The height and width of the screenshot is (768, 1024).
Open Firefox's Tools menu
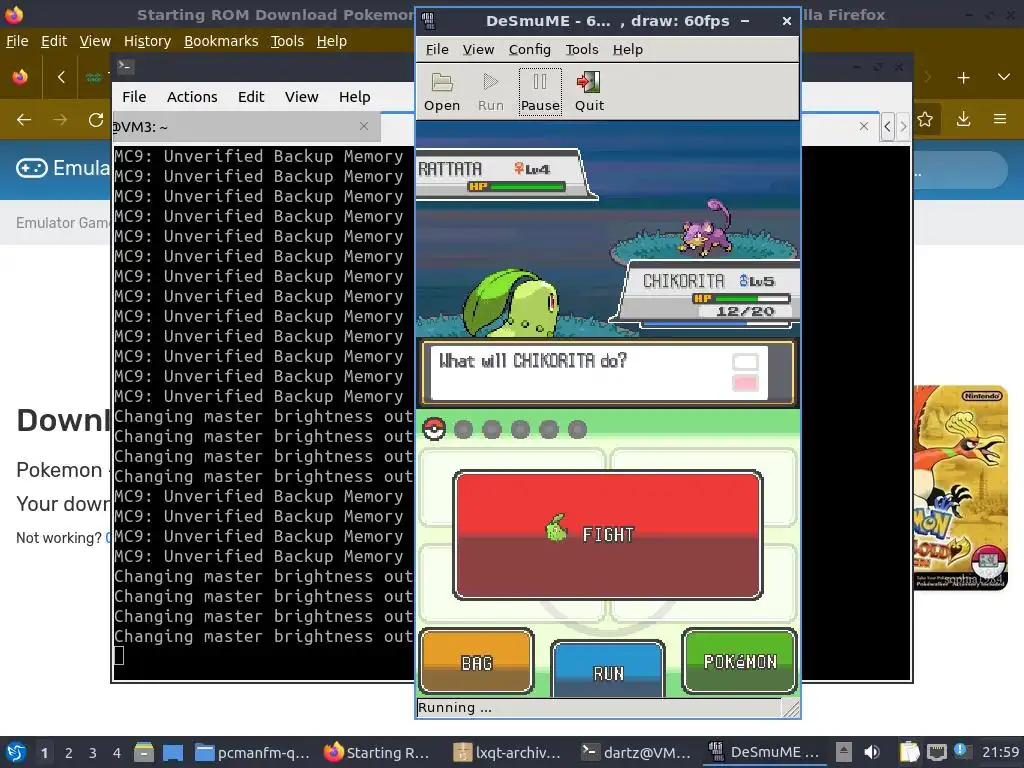click(287, 41)
